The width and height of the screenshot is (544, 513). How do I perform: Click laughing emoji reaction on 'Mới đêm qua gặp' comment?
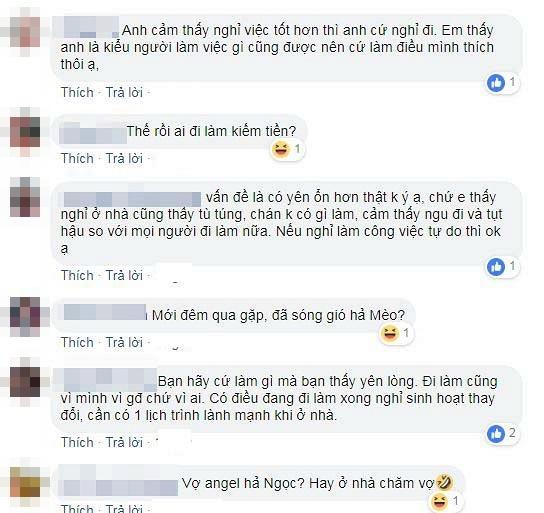(x=389, y=334)
